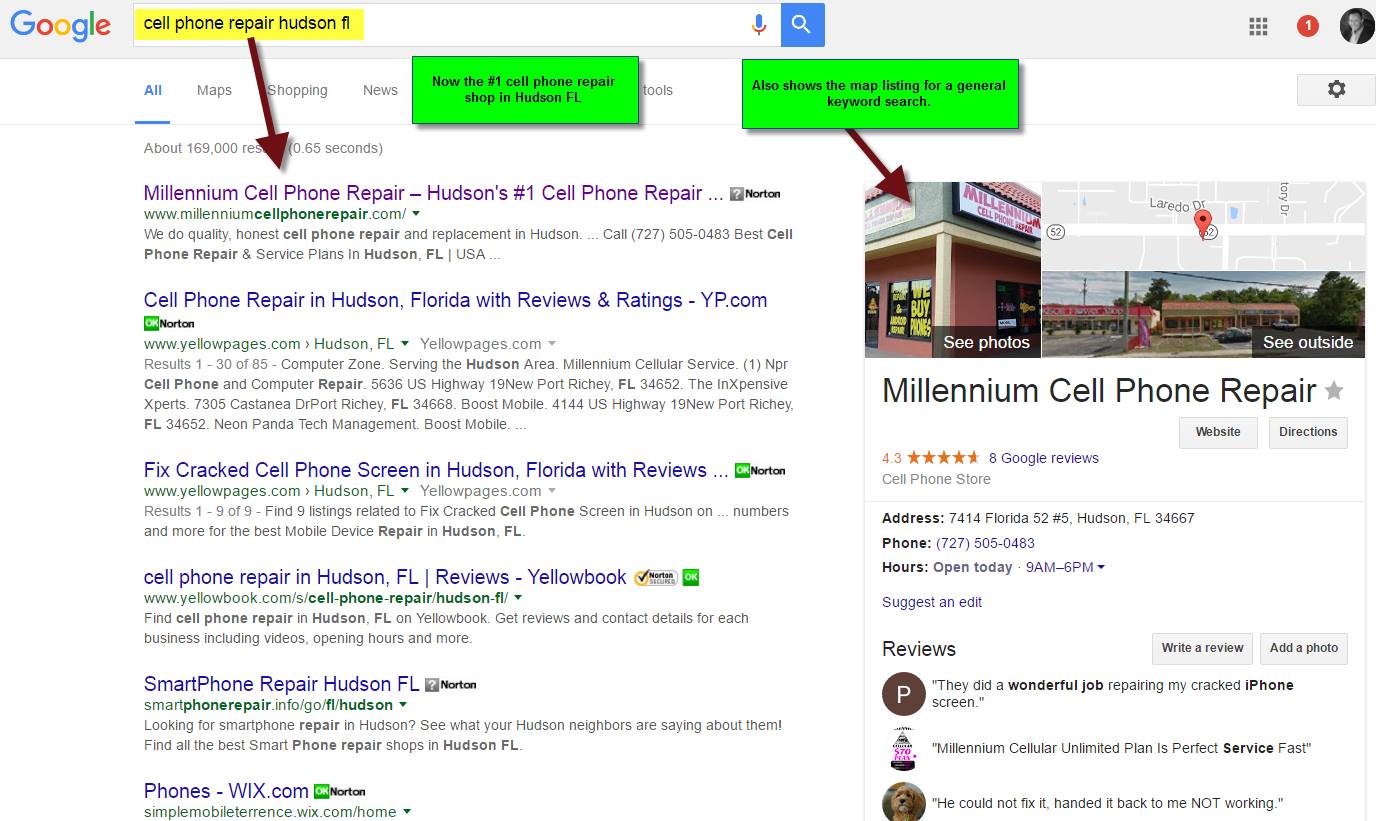1376x821 pixels.
Task: Click Write a review button
Action: pyautogui.click(x=1202, y=648)
